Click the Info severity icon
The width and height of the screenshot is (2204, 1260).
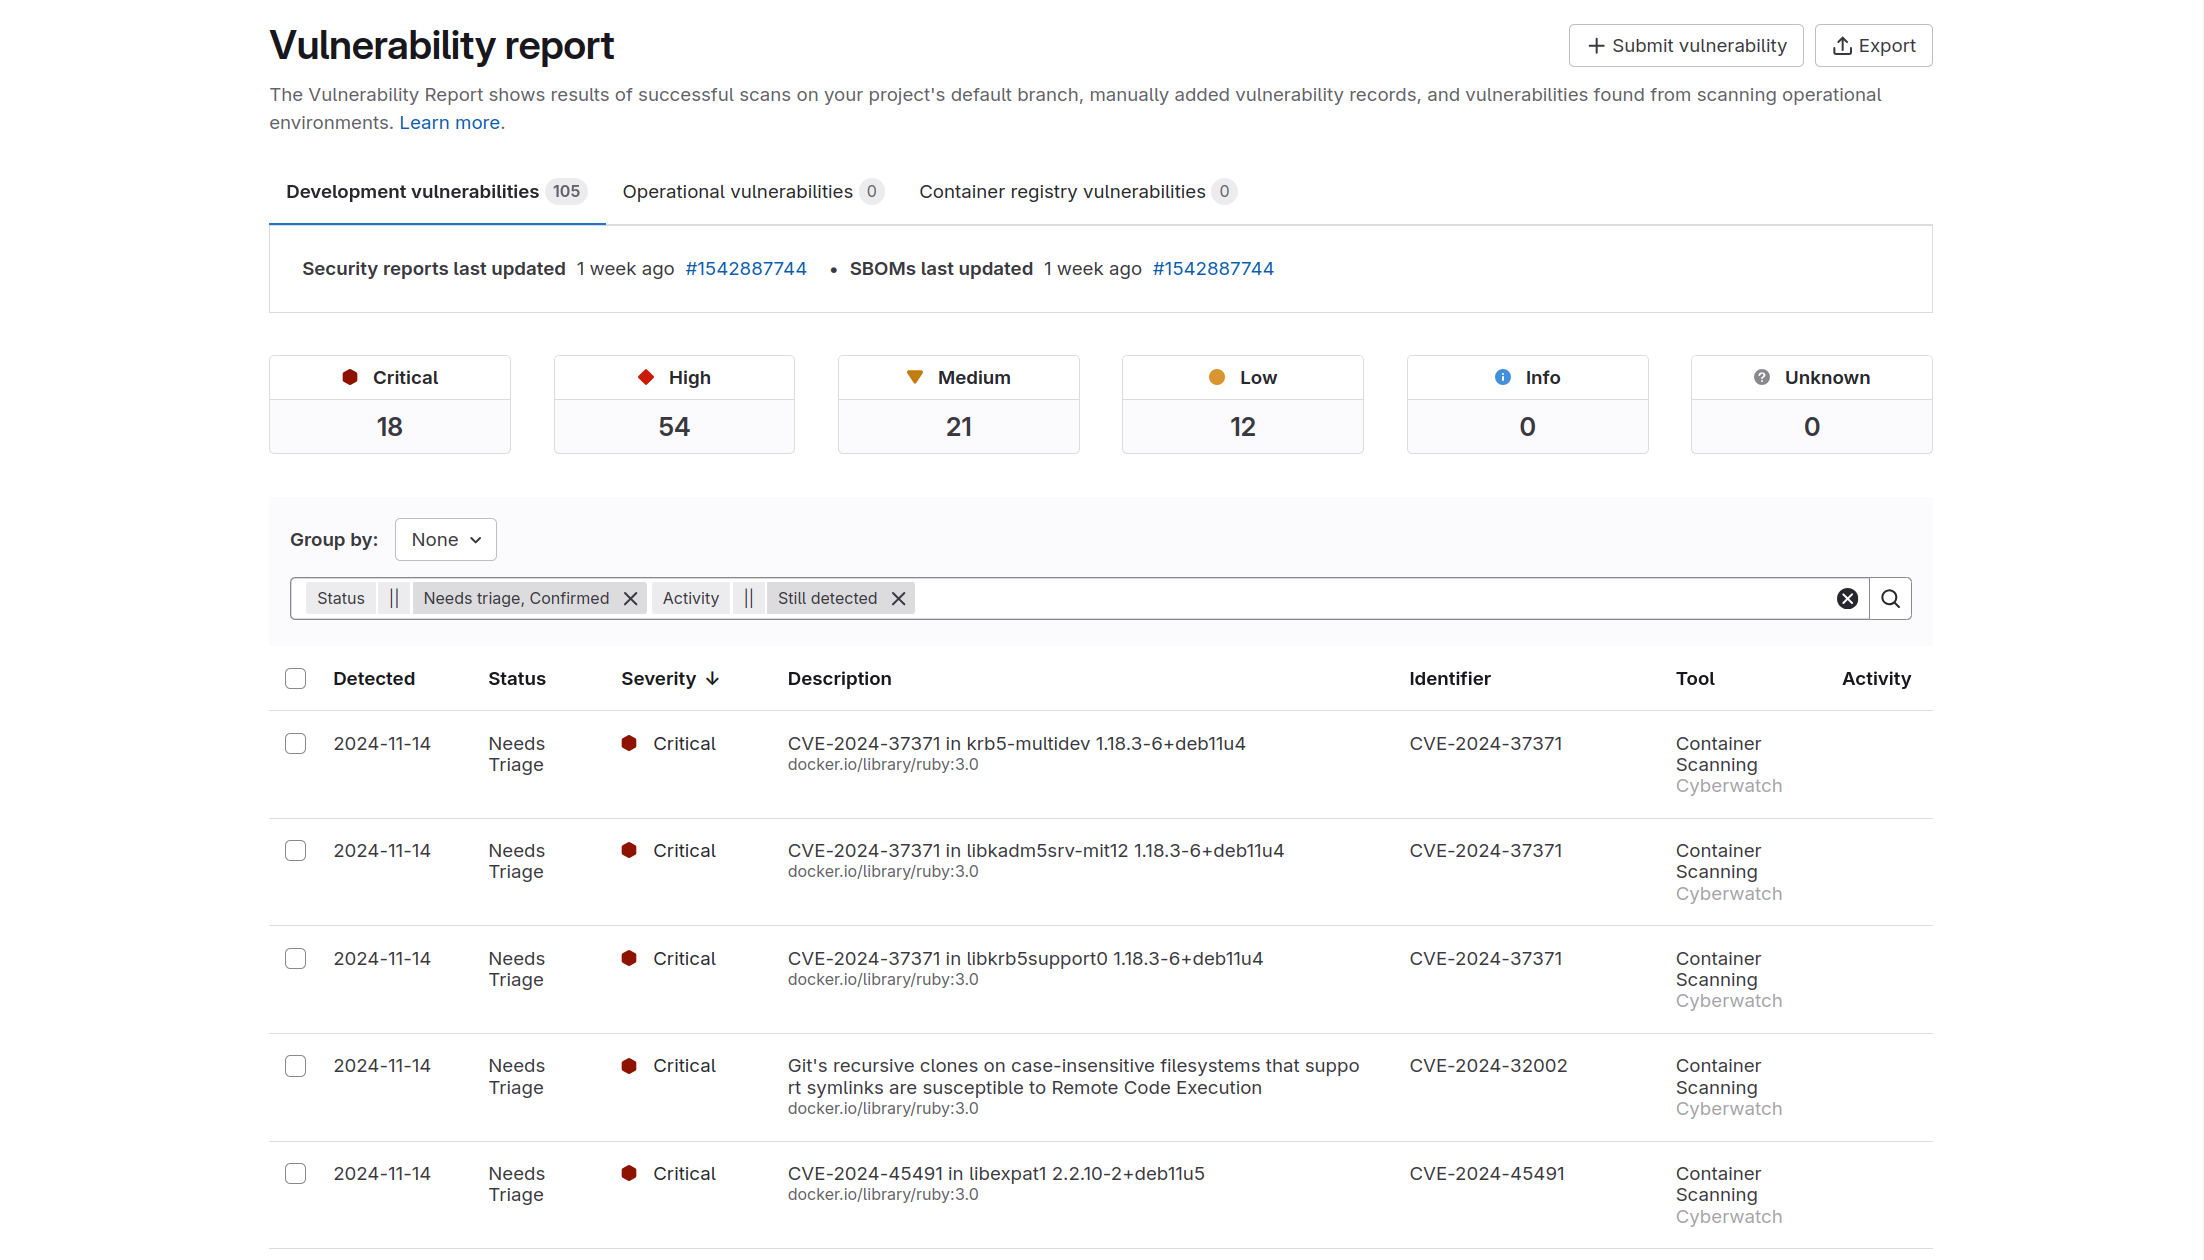click(x=1503, y=377)
